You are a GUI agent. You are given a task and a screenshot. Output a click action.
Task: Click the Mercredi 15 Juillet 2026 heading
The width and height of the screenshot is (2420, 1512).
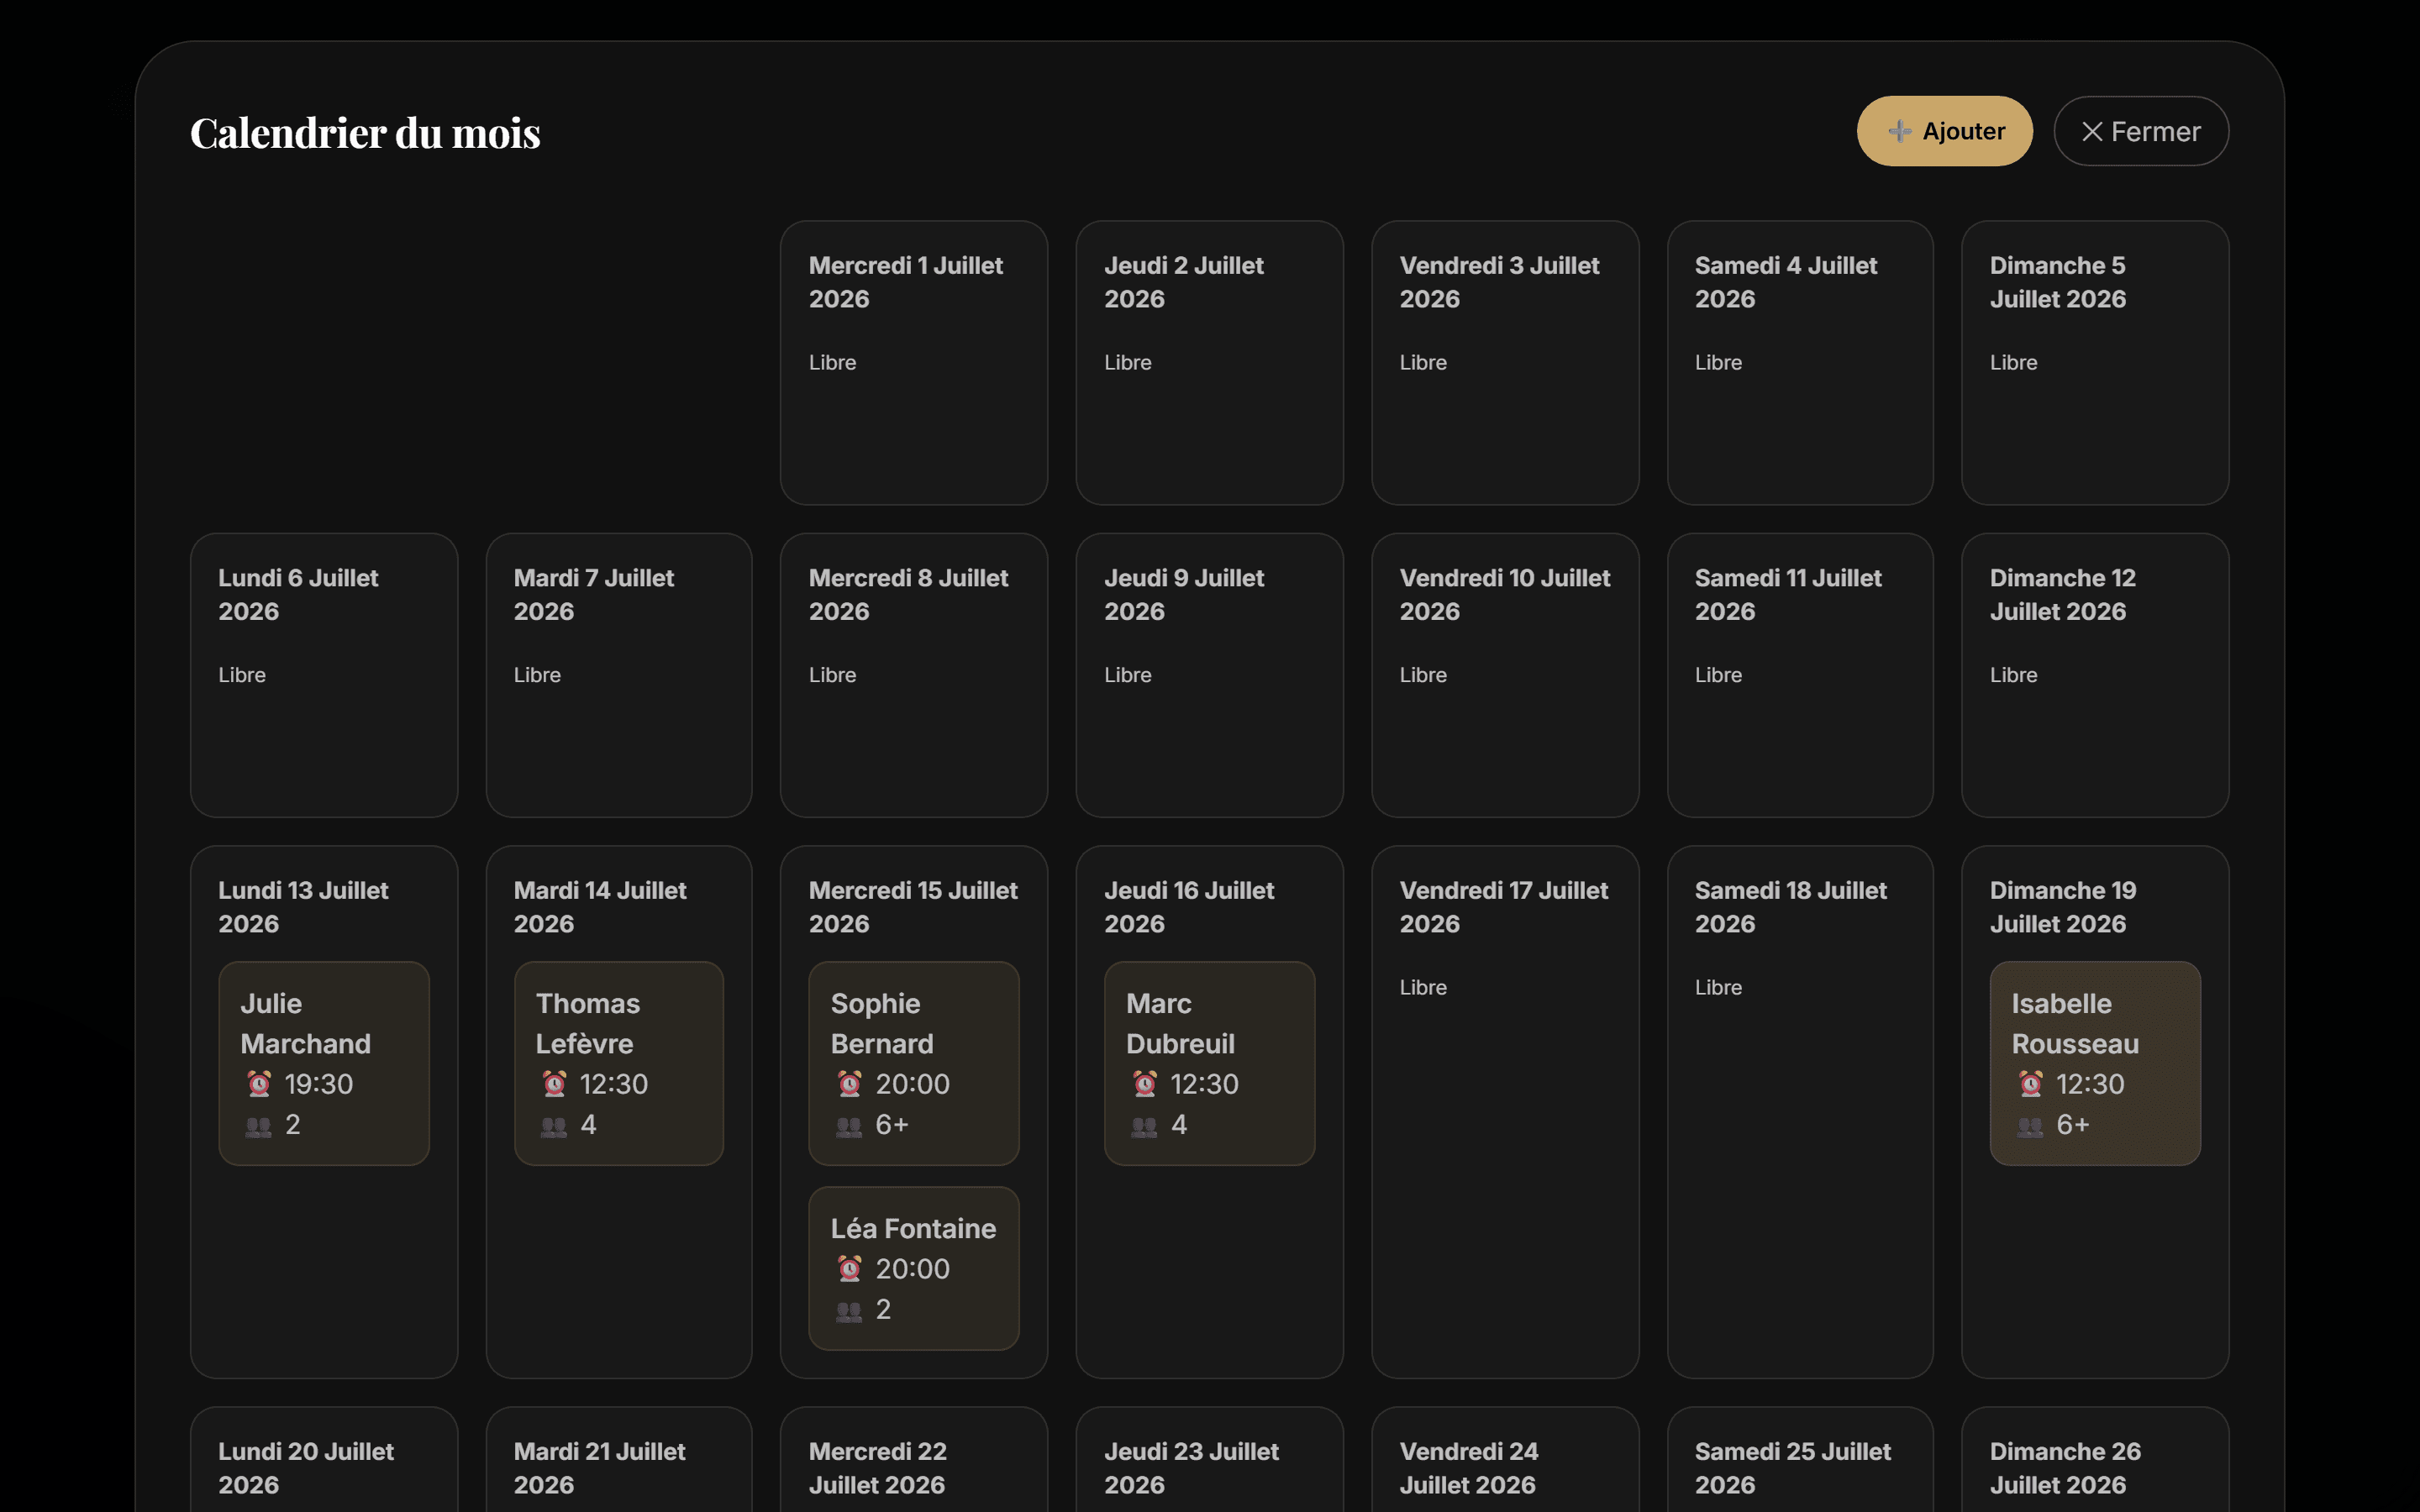(x=913, y=907)
